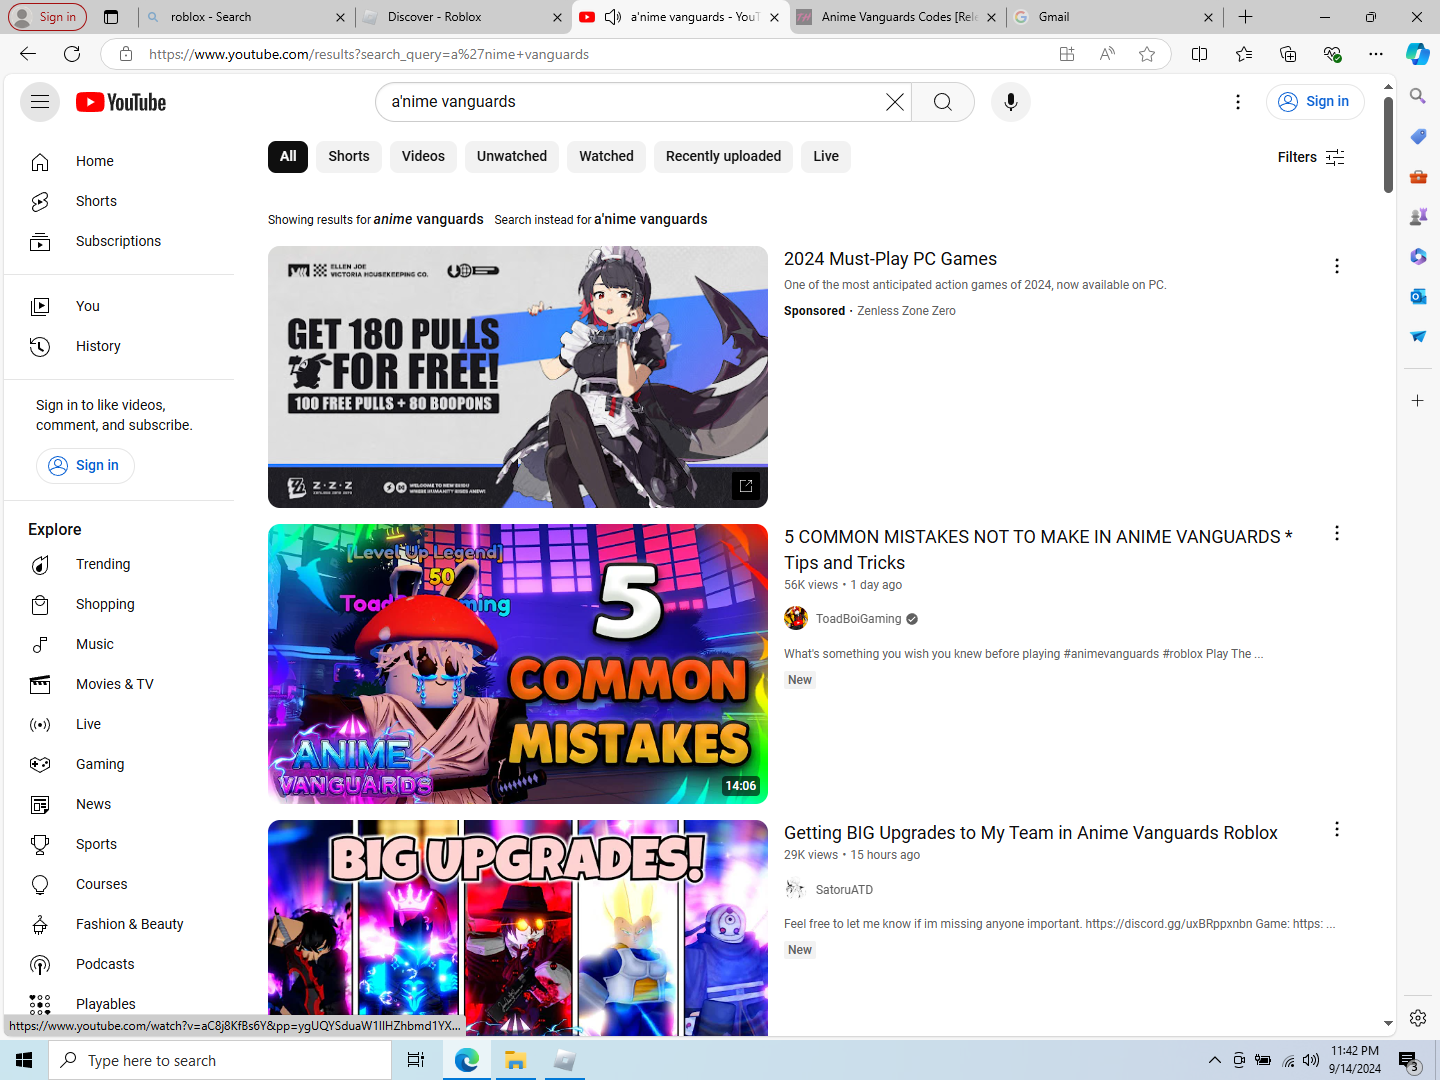Add page to favorites star
The height and width of the screenshot is (1080, 1440).
pyautogui.click(x=1147, y=54)
